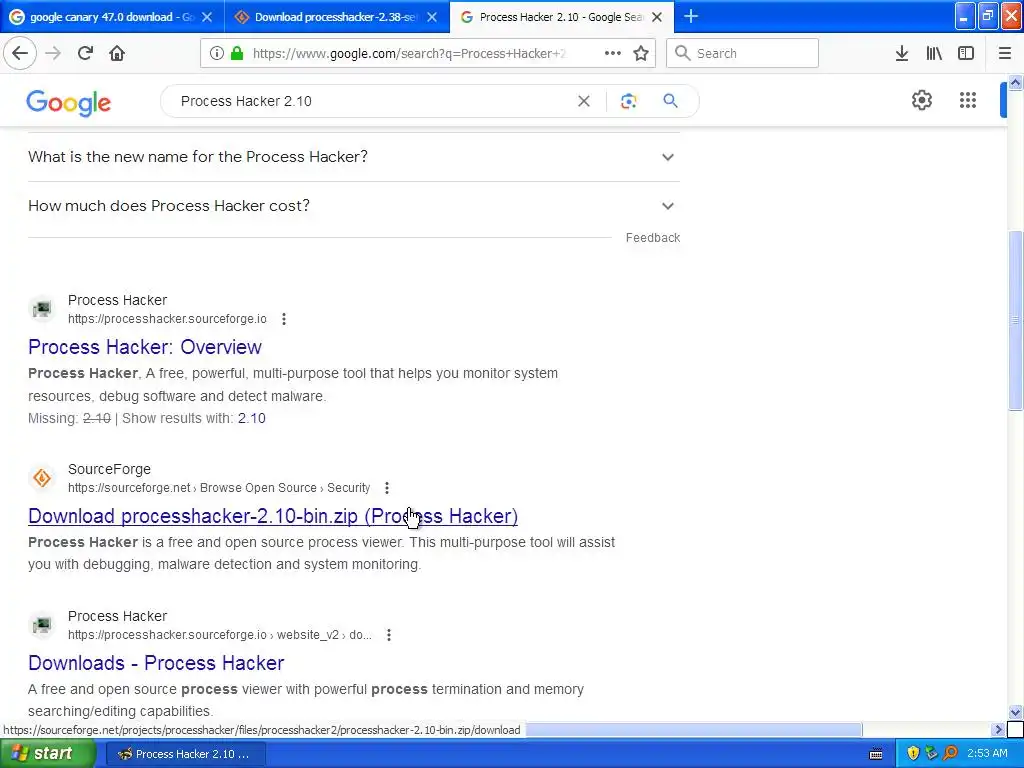The image size is (1024, 768).
Task: Click the green secure padlock icon
Action: point(238,54)
